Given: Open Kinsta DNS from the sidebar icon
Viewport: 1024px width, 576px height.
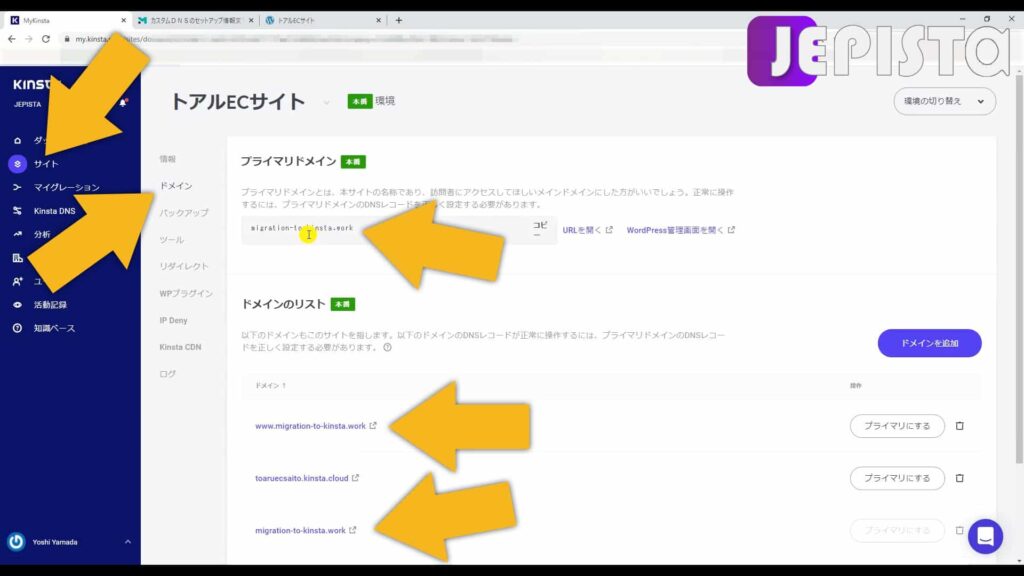Looking at the screenshot, I should click(16, 210).
